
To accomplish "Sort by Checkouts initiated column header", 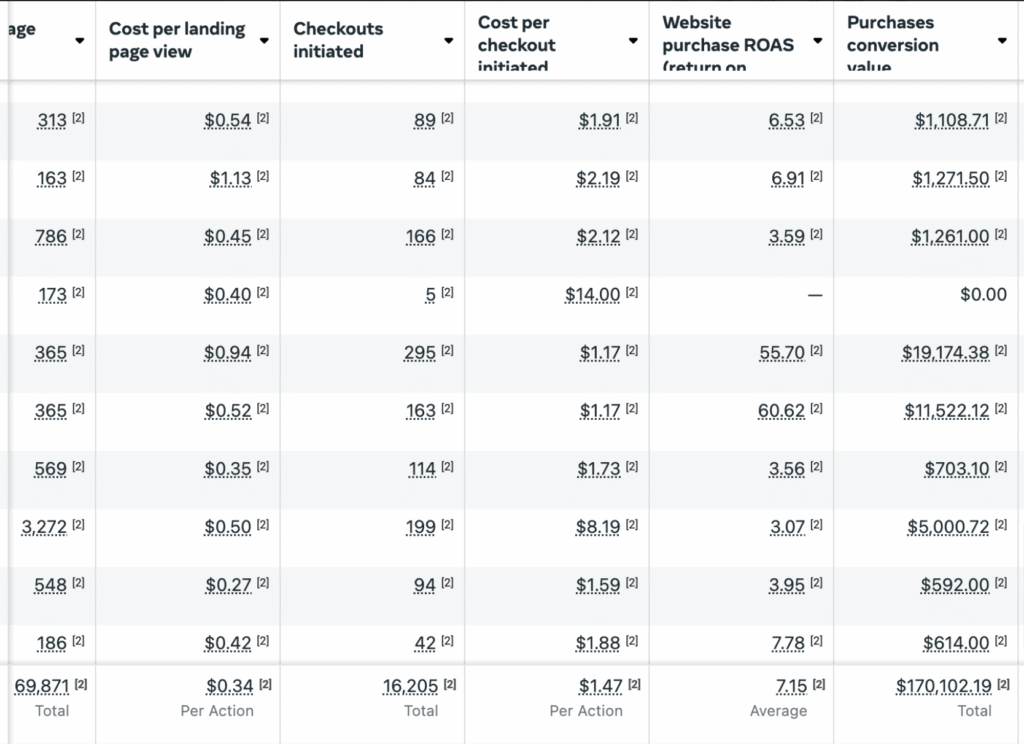I will [x=338, y=40].
